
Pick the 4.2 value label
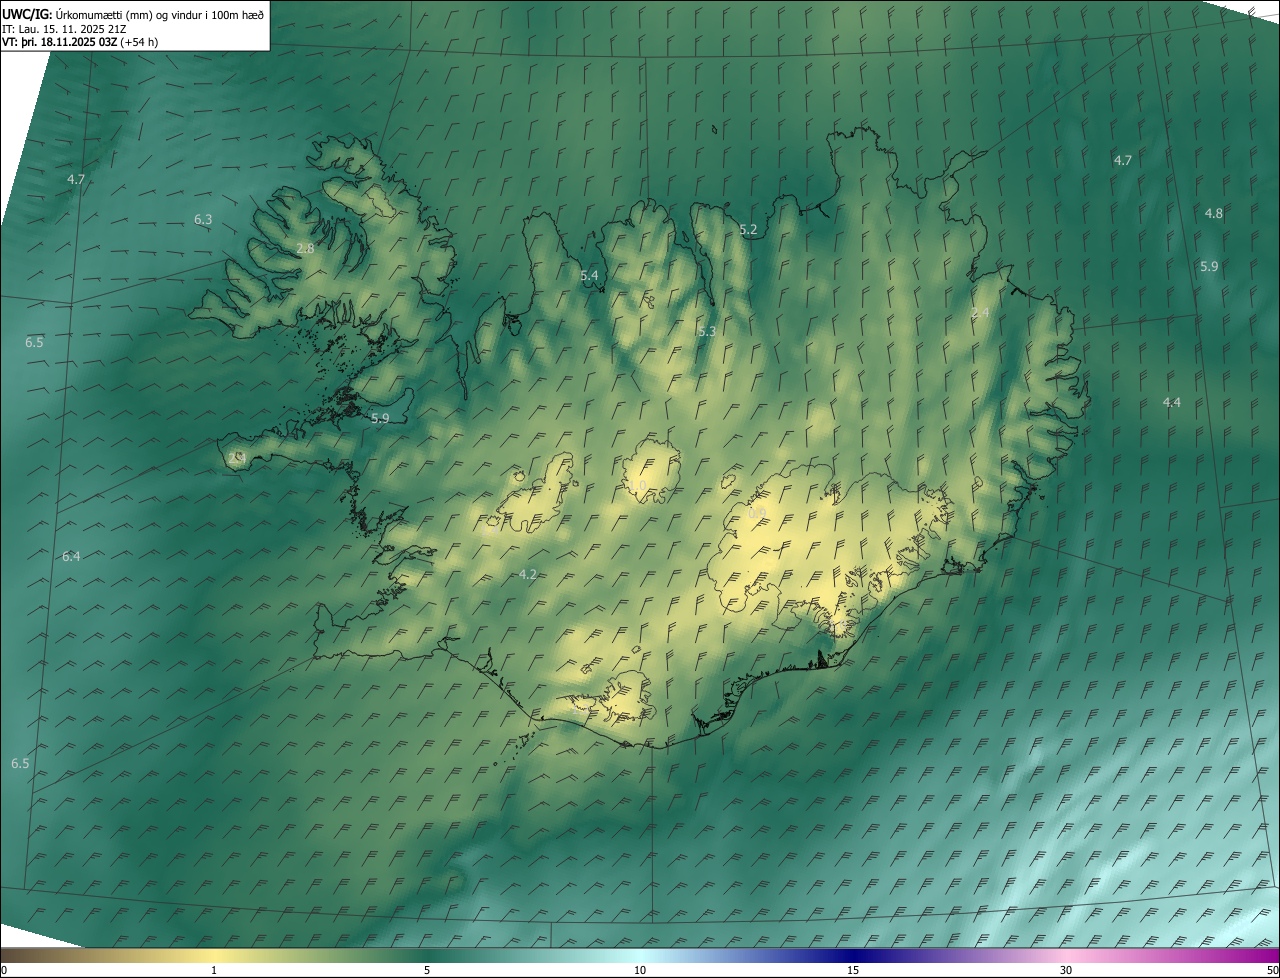(x=529, y=574)
